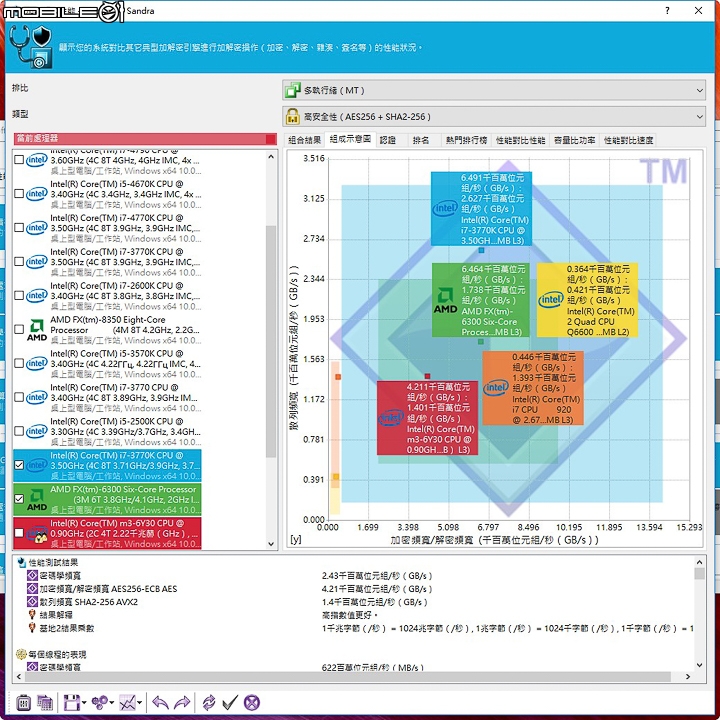Click the icon beside 結果解釋 row
Viewport: 720px width, 720px height.
(32, 614)
